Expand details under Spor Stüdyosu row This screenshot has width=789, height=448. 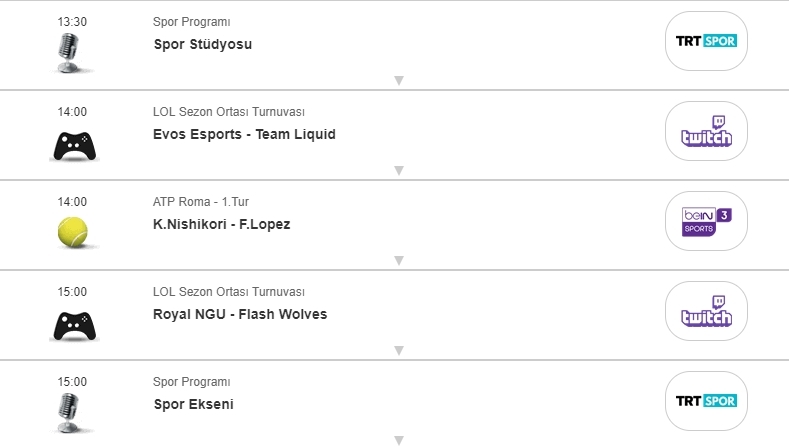pyautogui.click(x=398, y=81)
